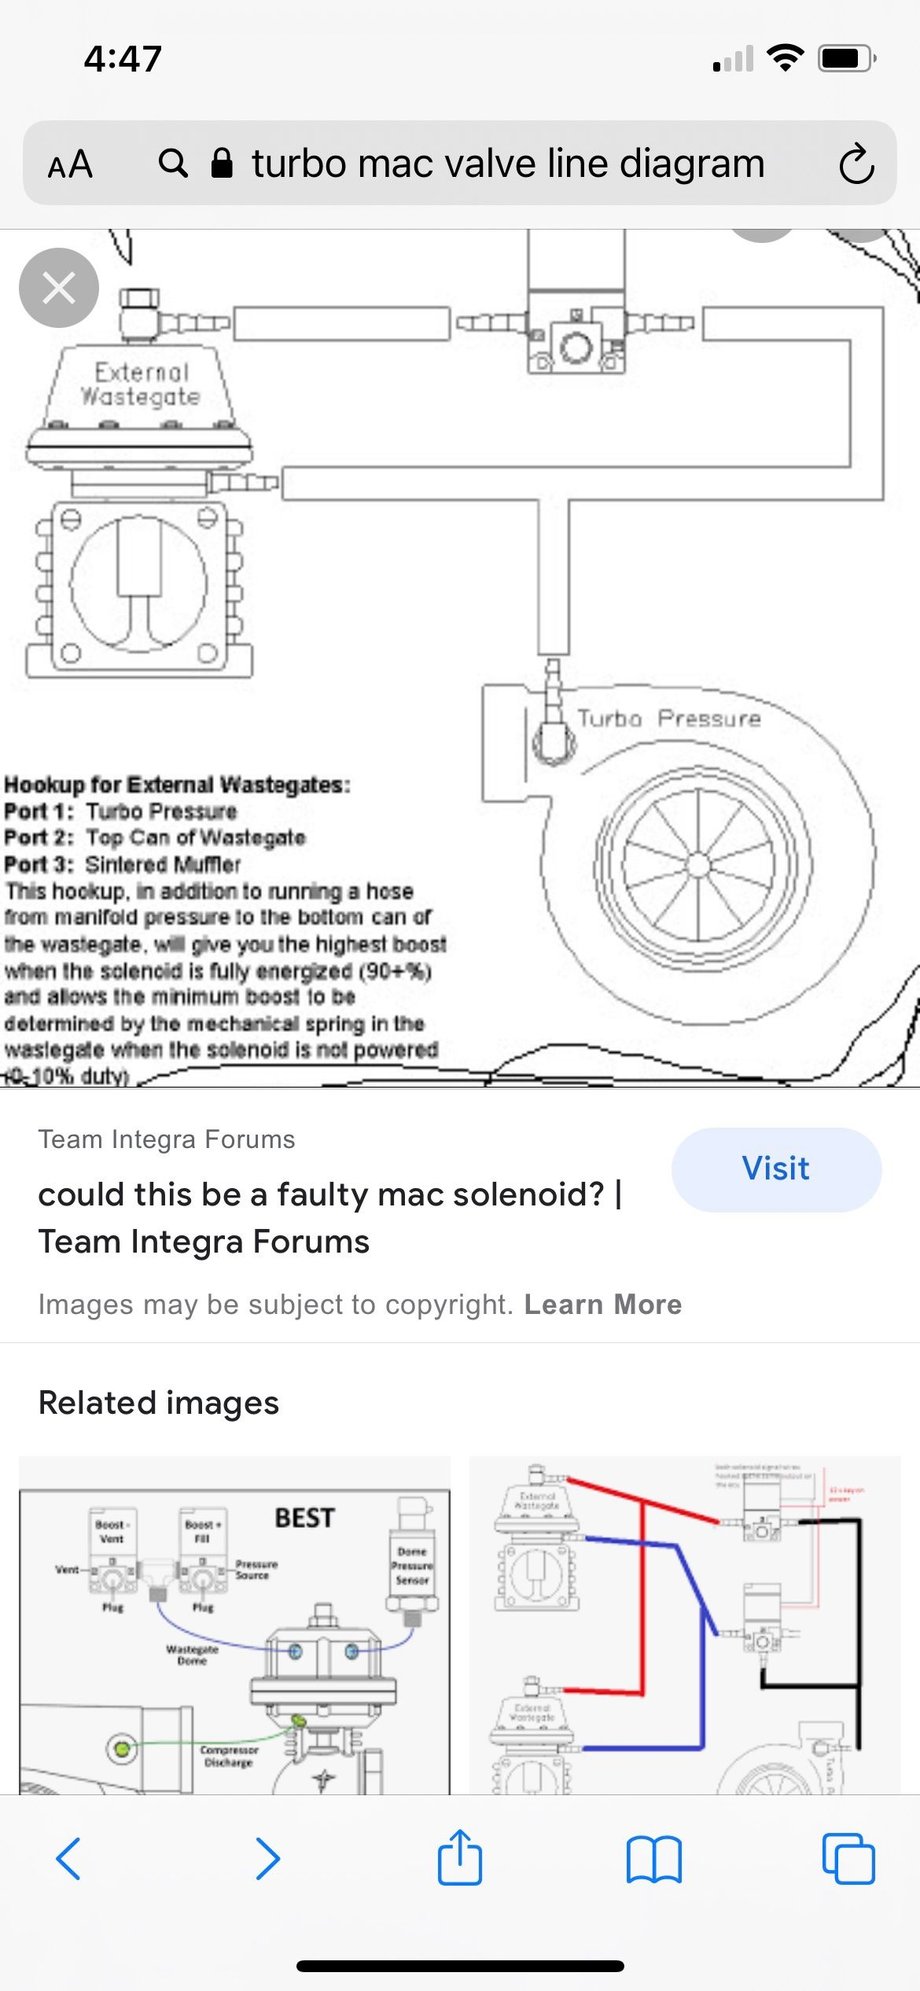Open the Learn More copyright link

[x=603, y=1304]
